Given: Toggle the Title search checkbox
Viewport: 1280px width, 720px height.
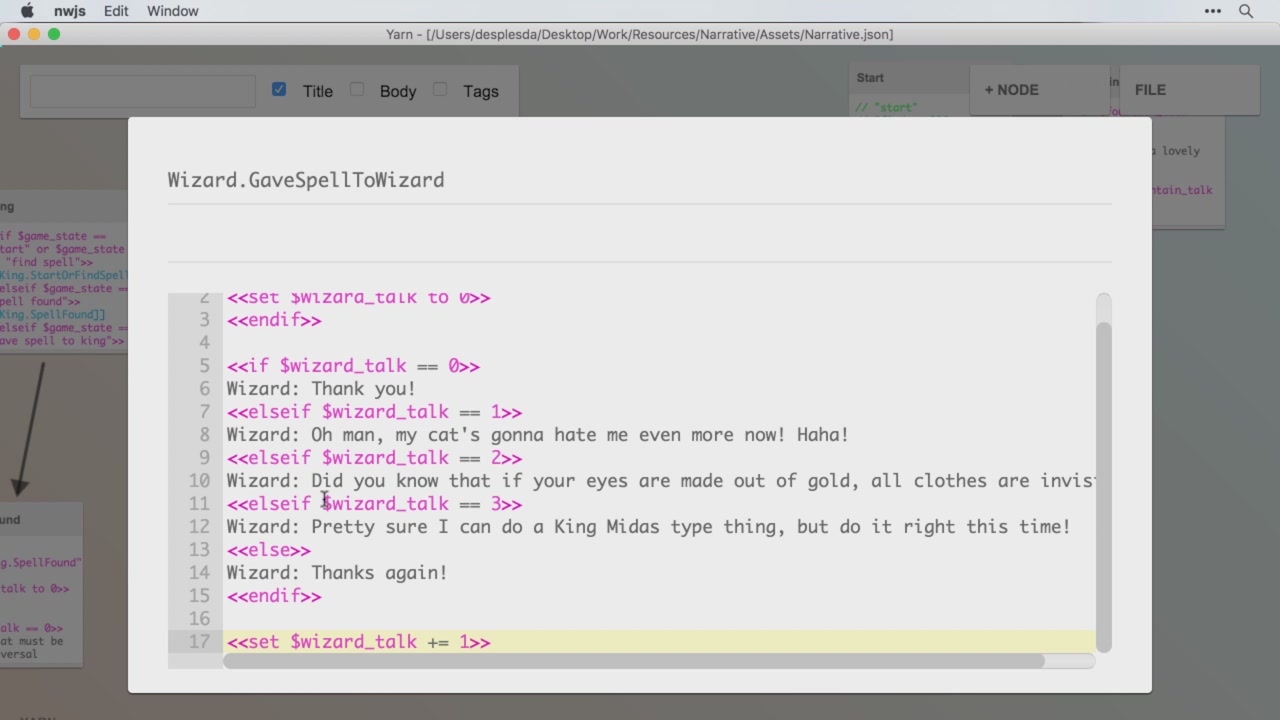Looking at the screenshot, I should coord(279,89).
